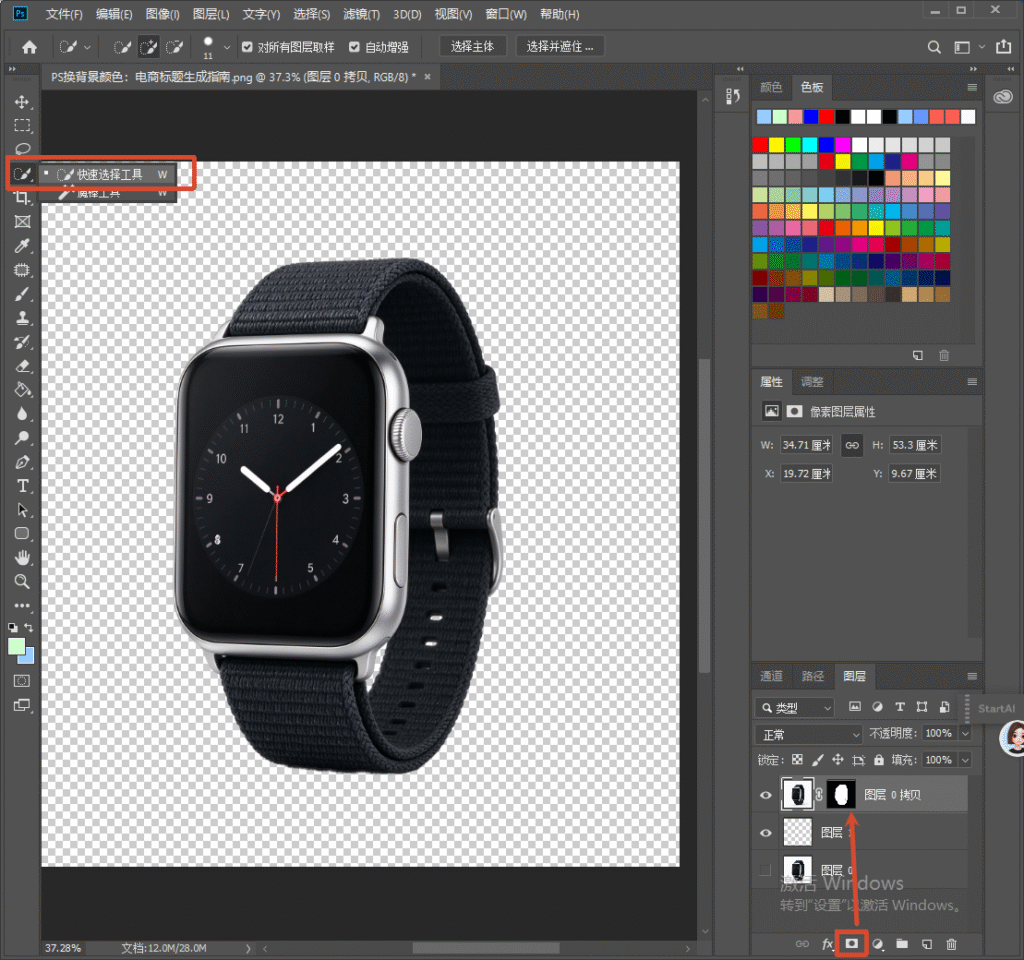Open the 填充 fill dropdown arrow
Screen dimensions: 1024x960
point(965,760)
